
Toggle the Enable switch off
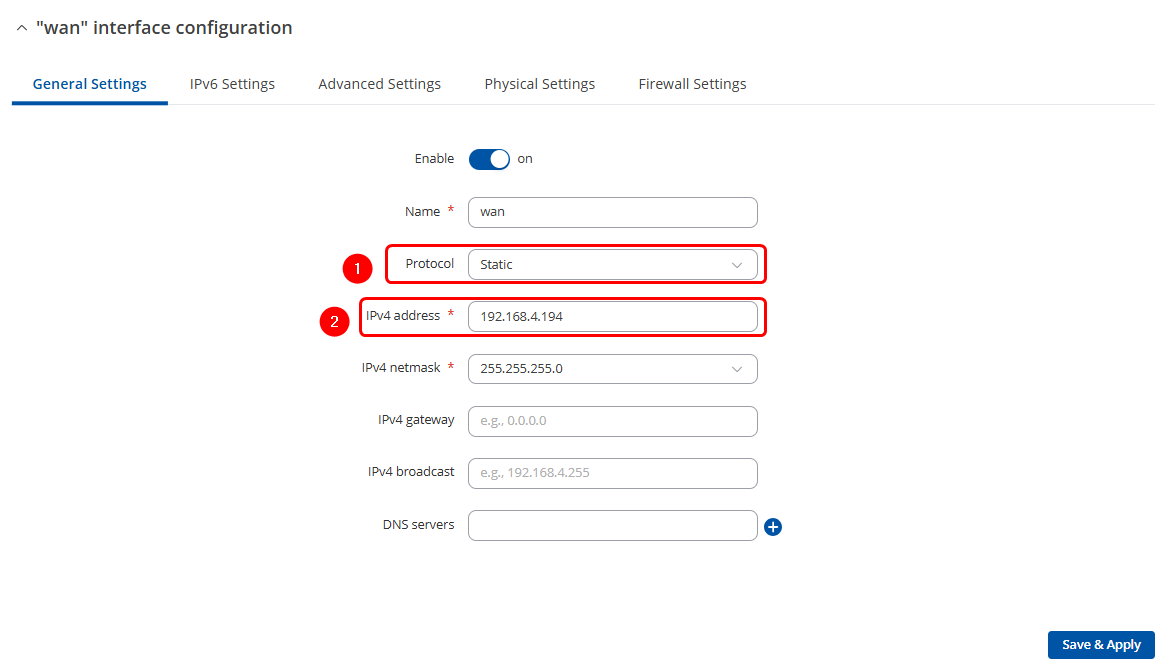(x=489, y=159)
